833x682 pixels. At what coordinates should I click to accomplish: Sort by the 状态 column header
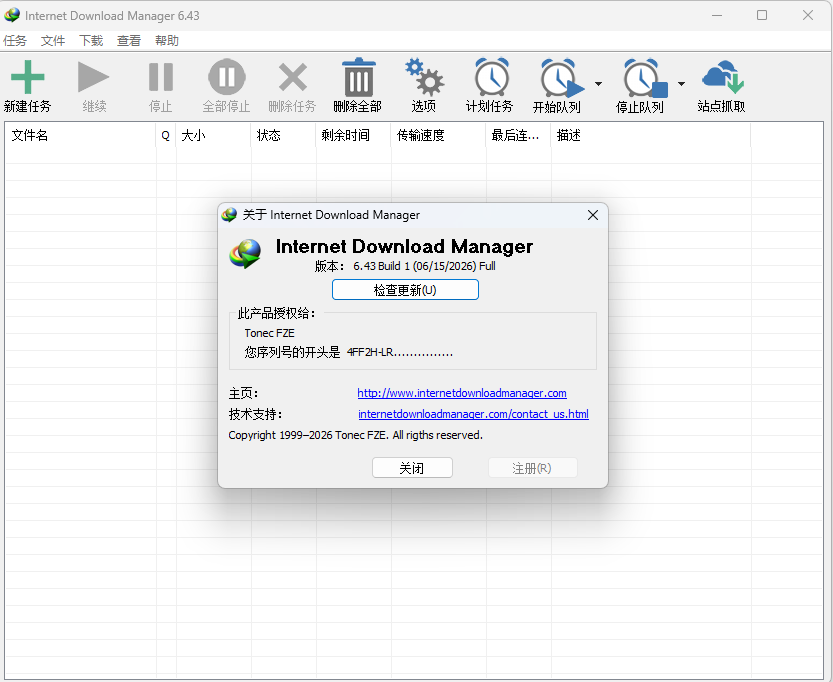(284, 135)
